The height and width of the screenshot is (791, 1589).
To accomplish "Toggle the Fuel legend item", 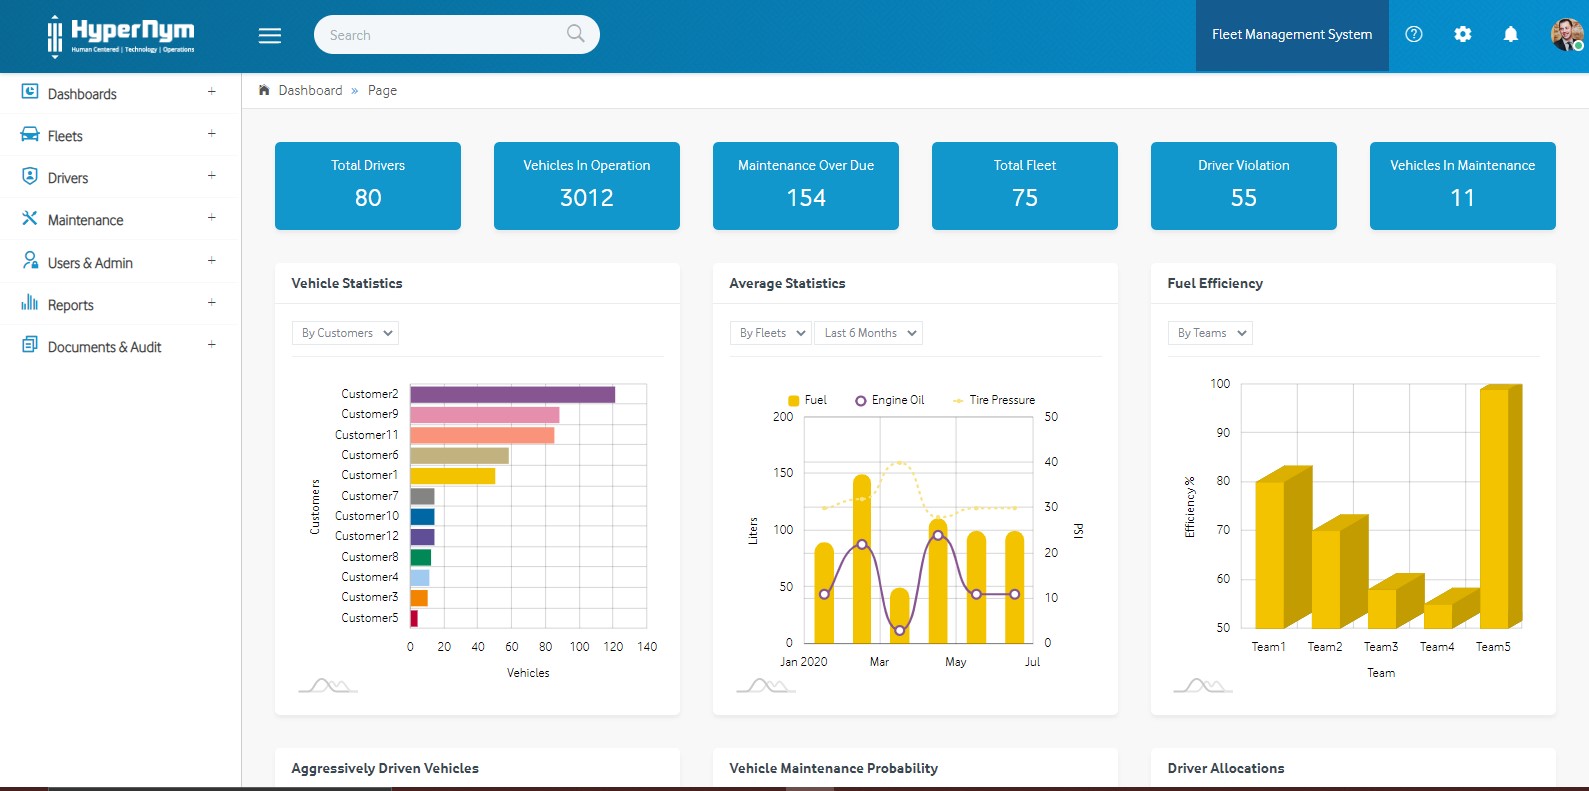I will pos(807,400).
